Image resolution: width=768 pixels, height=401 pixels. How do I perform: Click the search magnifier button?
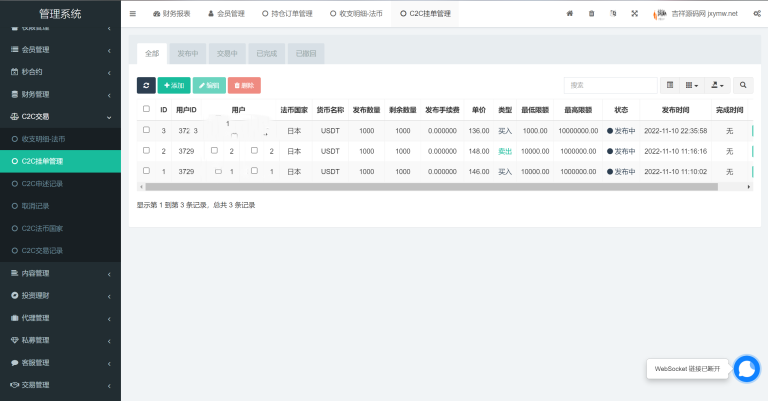click(745, 86)
